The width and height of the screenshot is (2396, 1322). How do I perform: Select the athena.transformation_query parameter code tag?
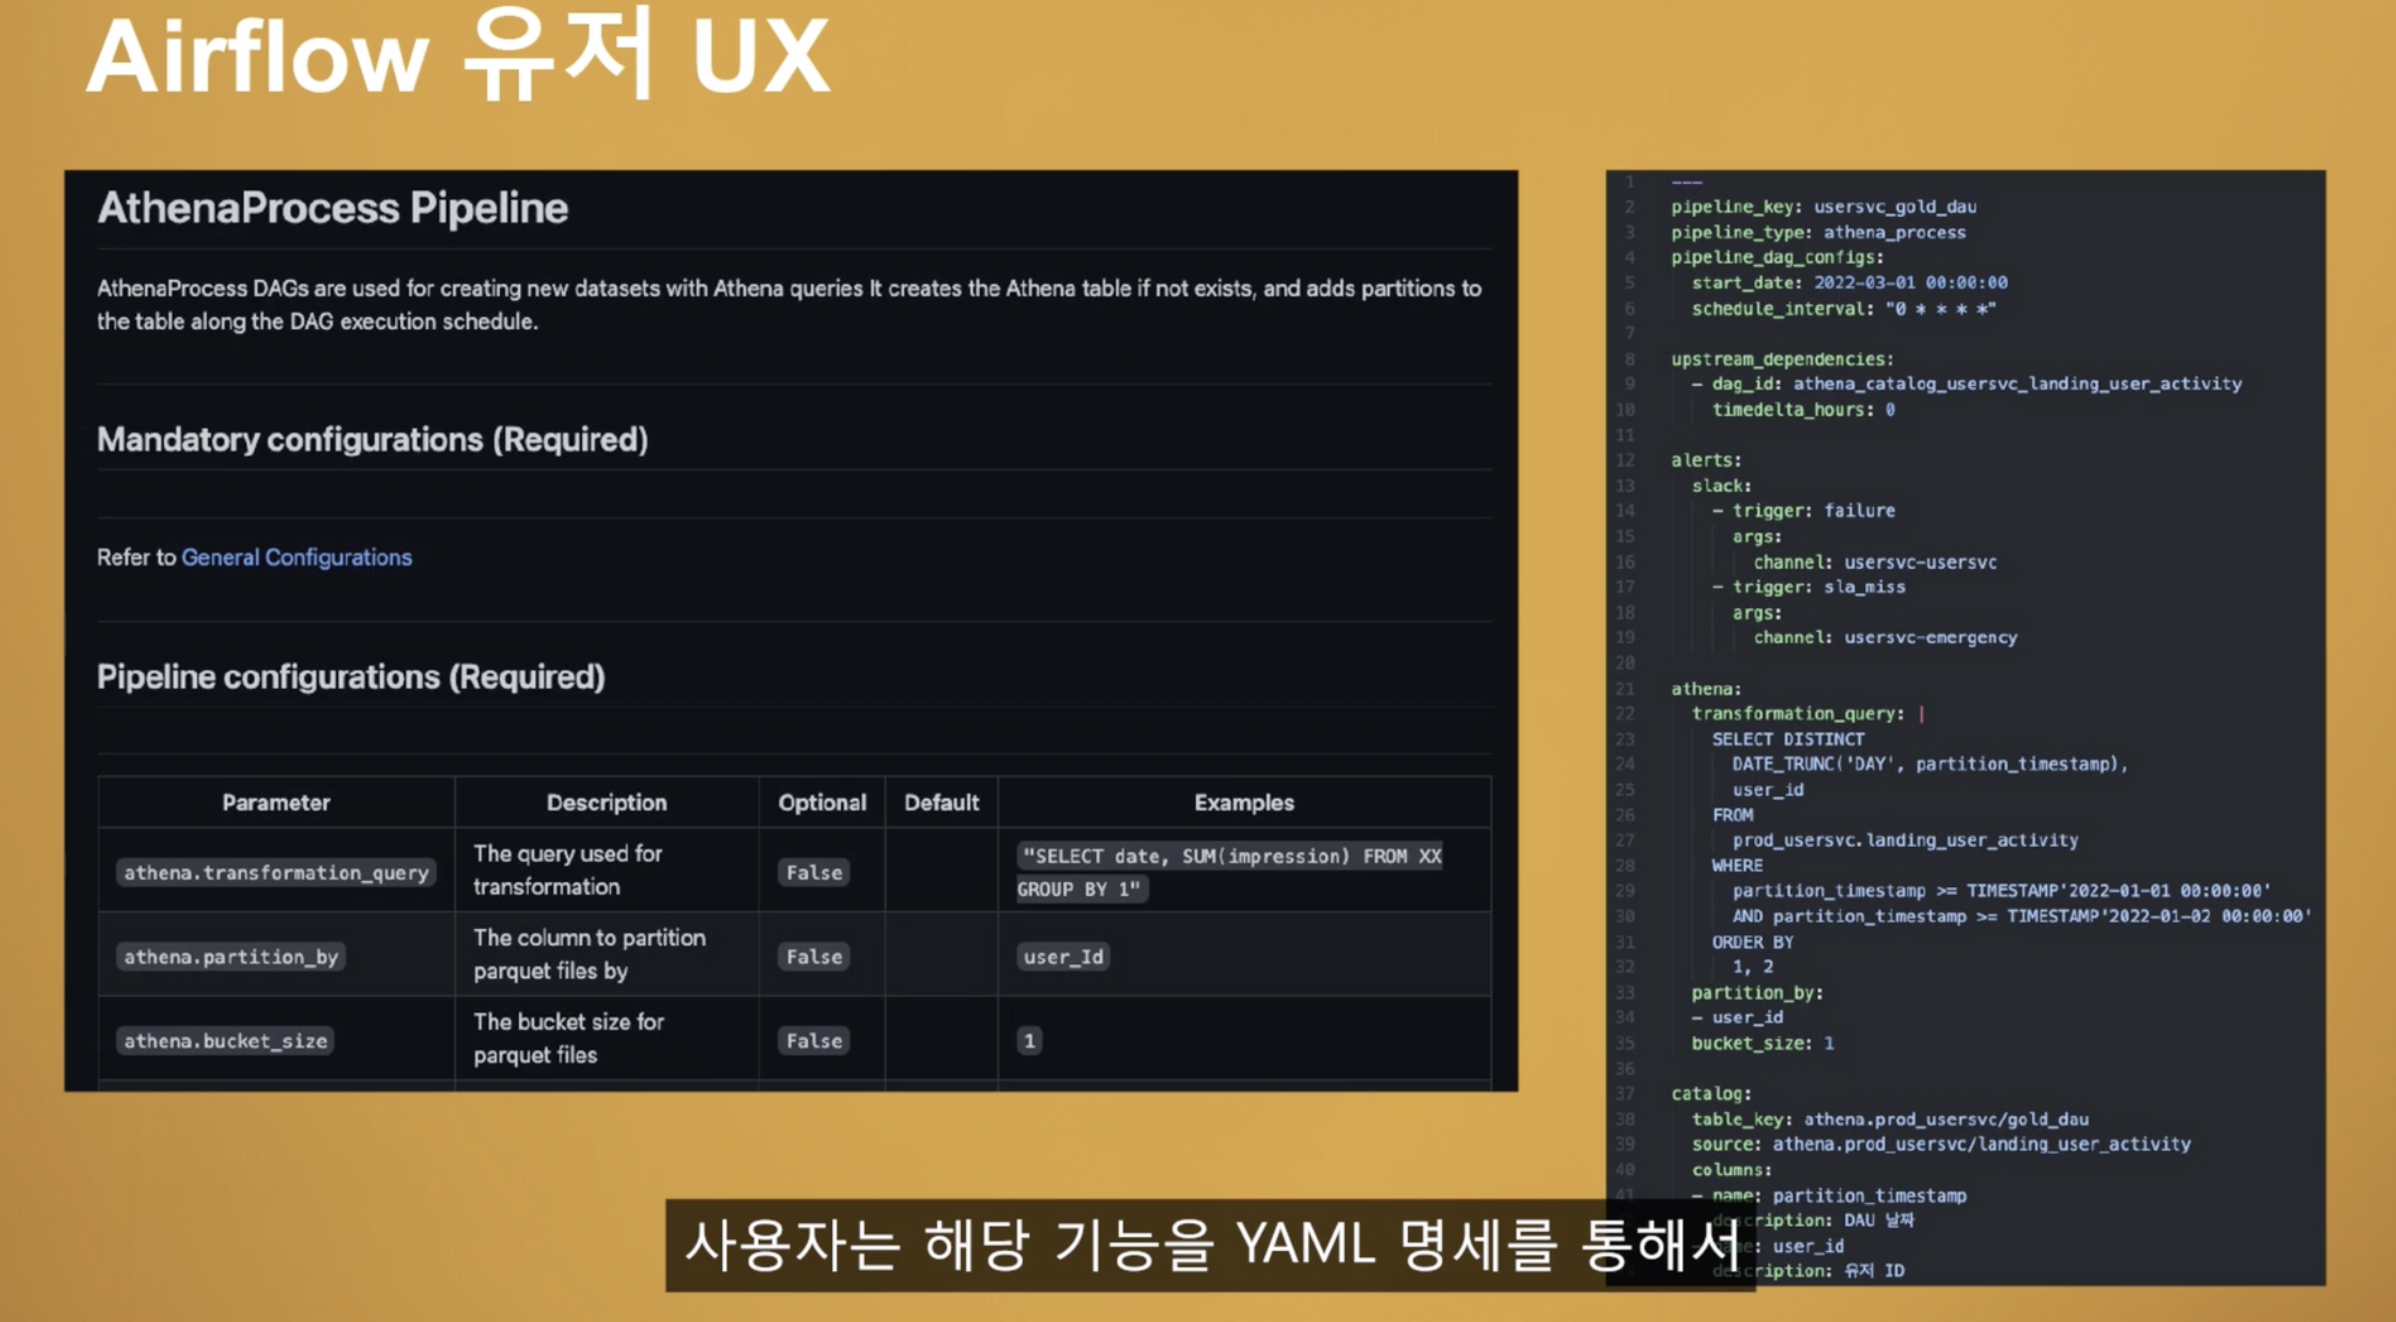click(x=276, y=872)
